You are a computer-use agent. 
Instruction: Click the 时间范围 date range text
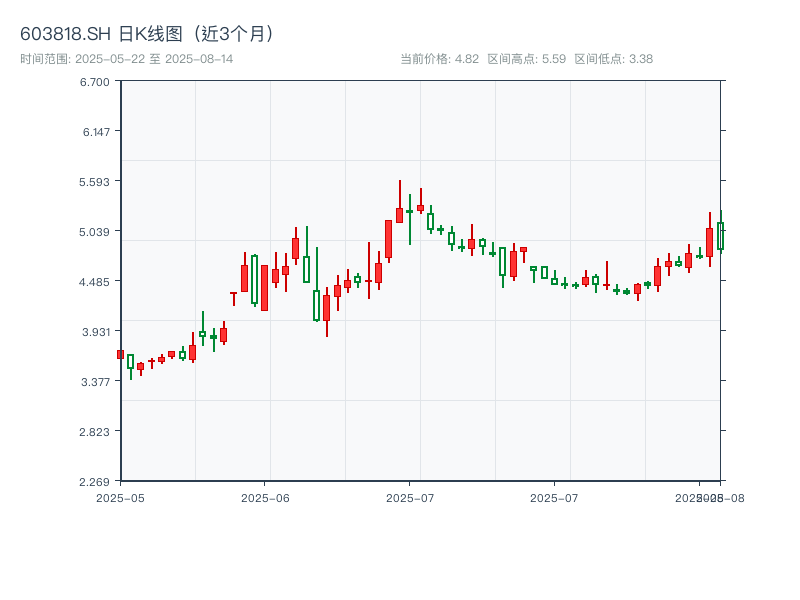[x=127, y=59]
